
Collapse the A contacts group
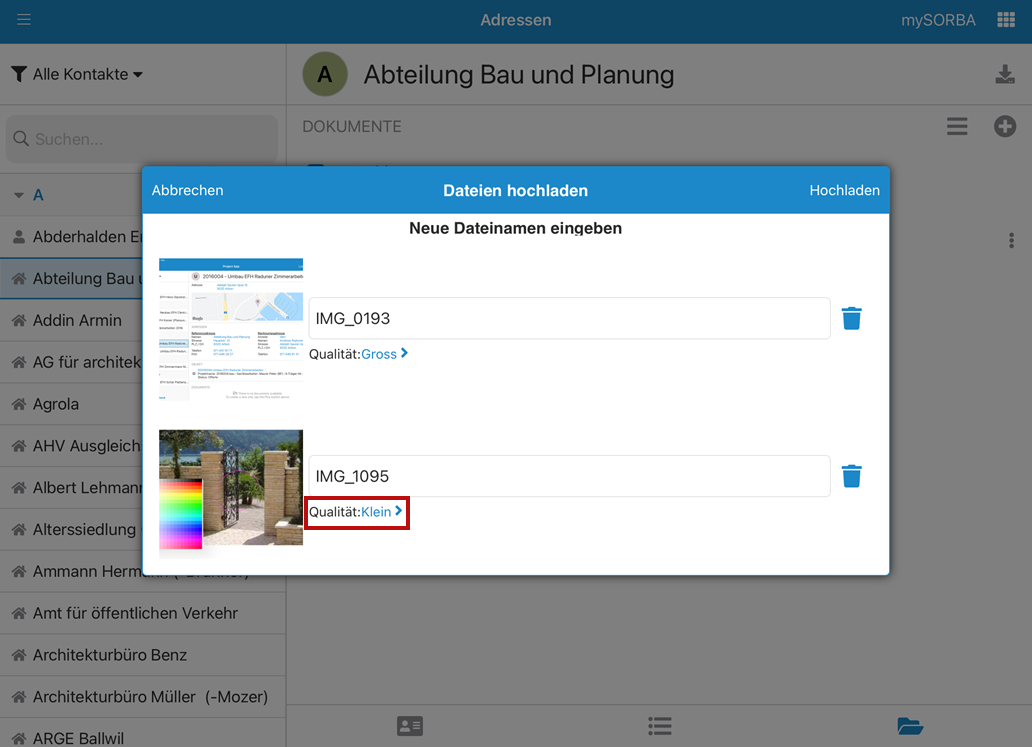[19, 195]
